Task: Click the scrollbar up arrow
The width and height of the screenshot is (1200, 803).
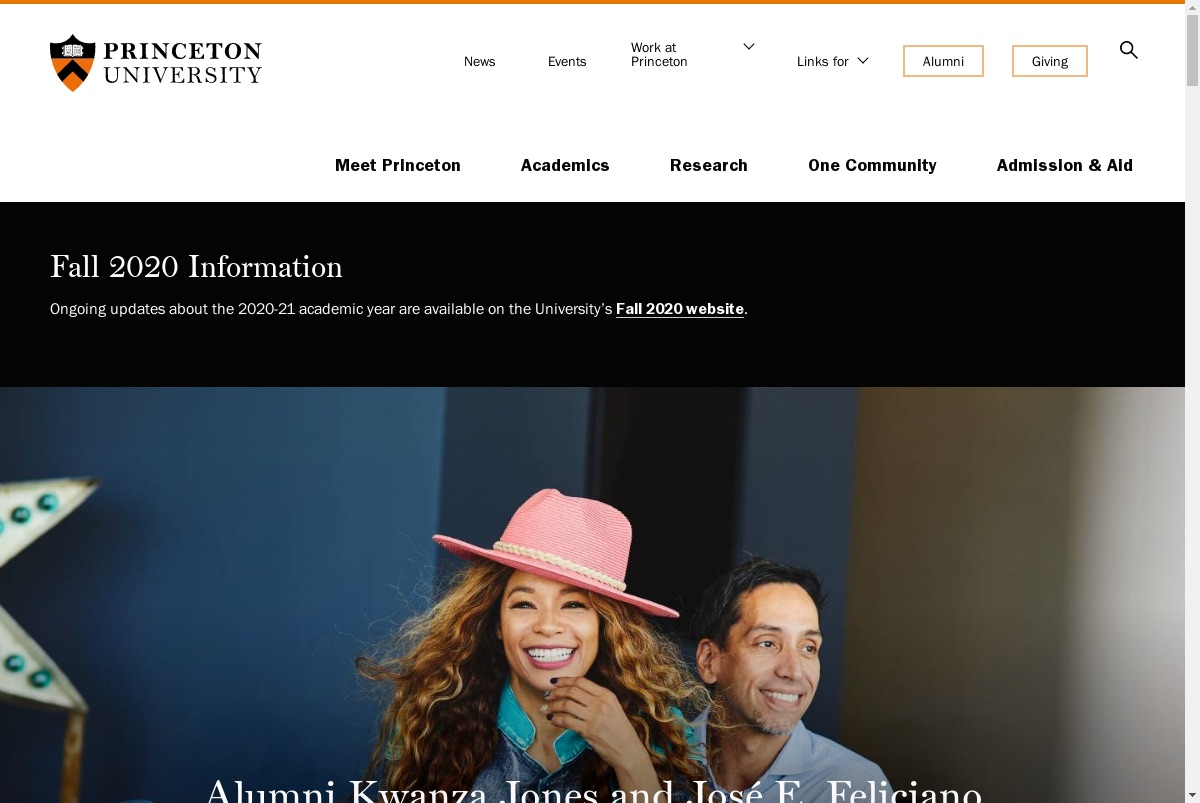Action: point(1192,8)
